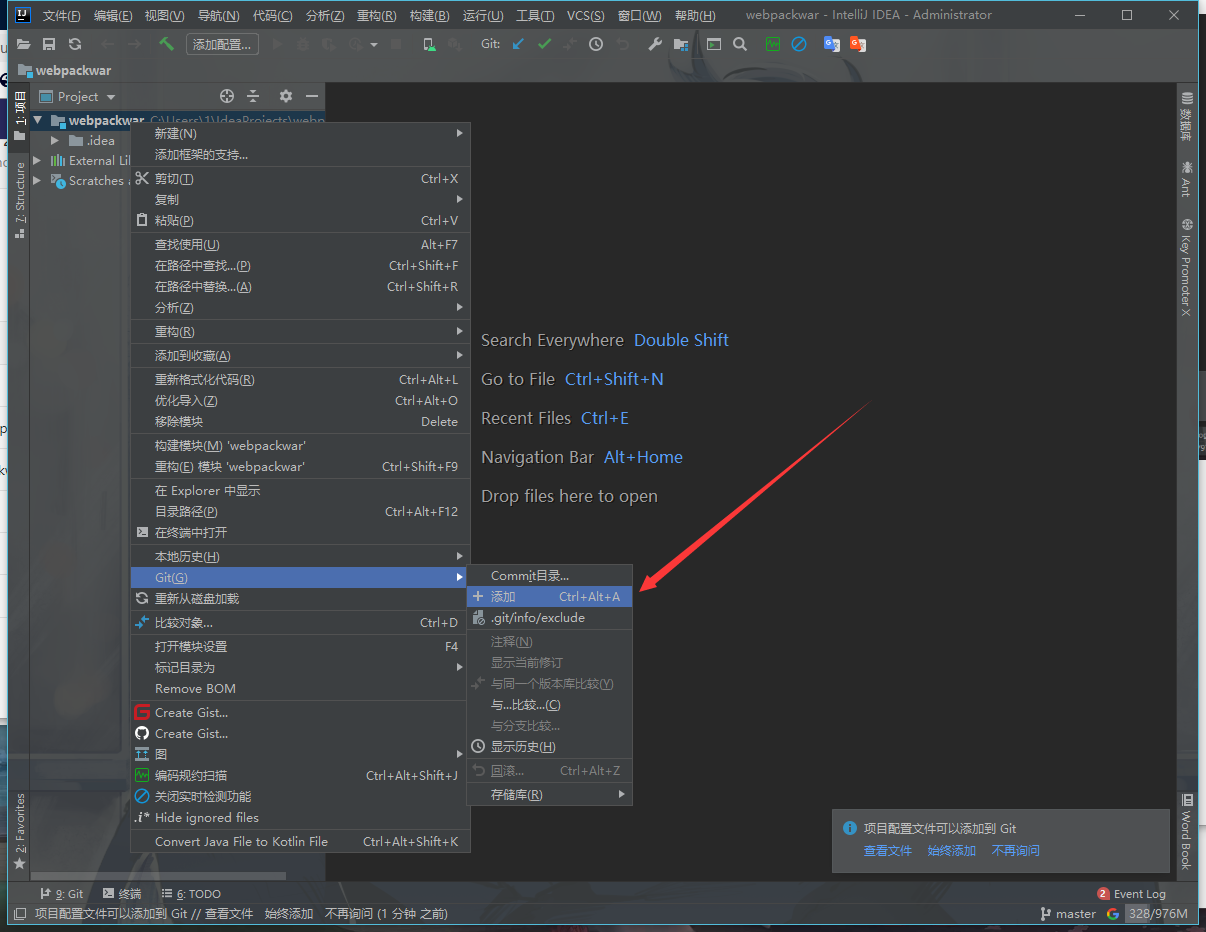Expand the Scratches tree node

38,181
